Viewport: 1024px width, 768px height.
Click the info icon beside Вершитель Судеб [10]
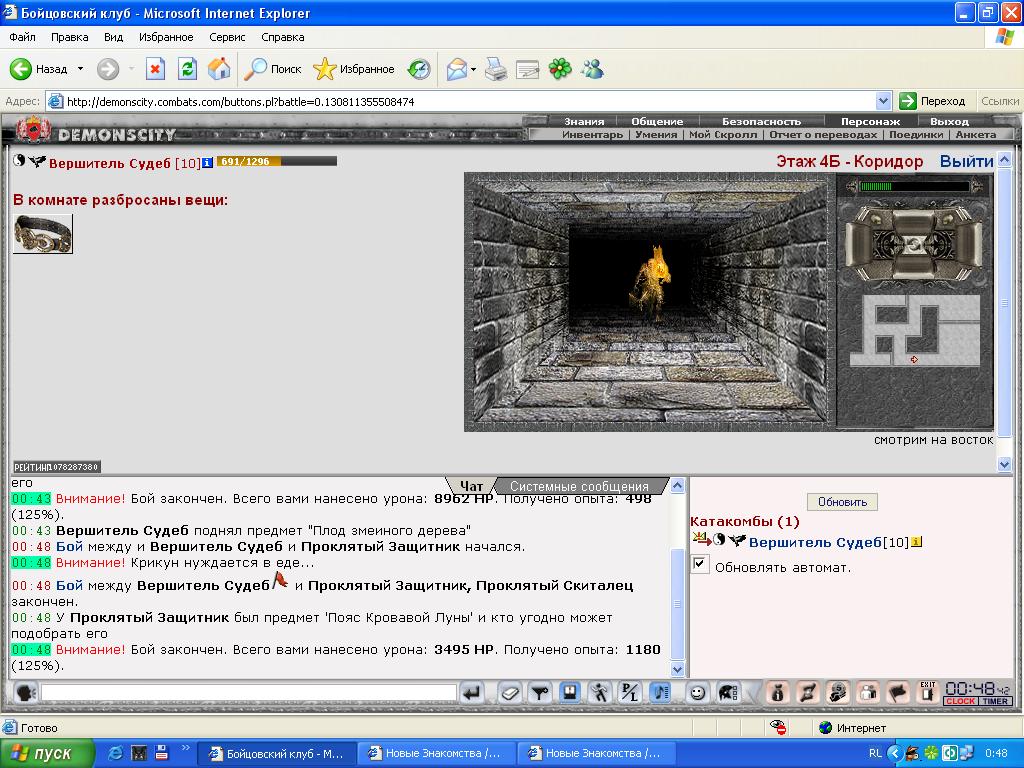click(207, 163)
